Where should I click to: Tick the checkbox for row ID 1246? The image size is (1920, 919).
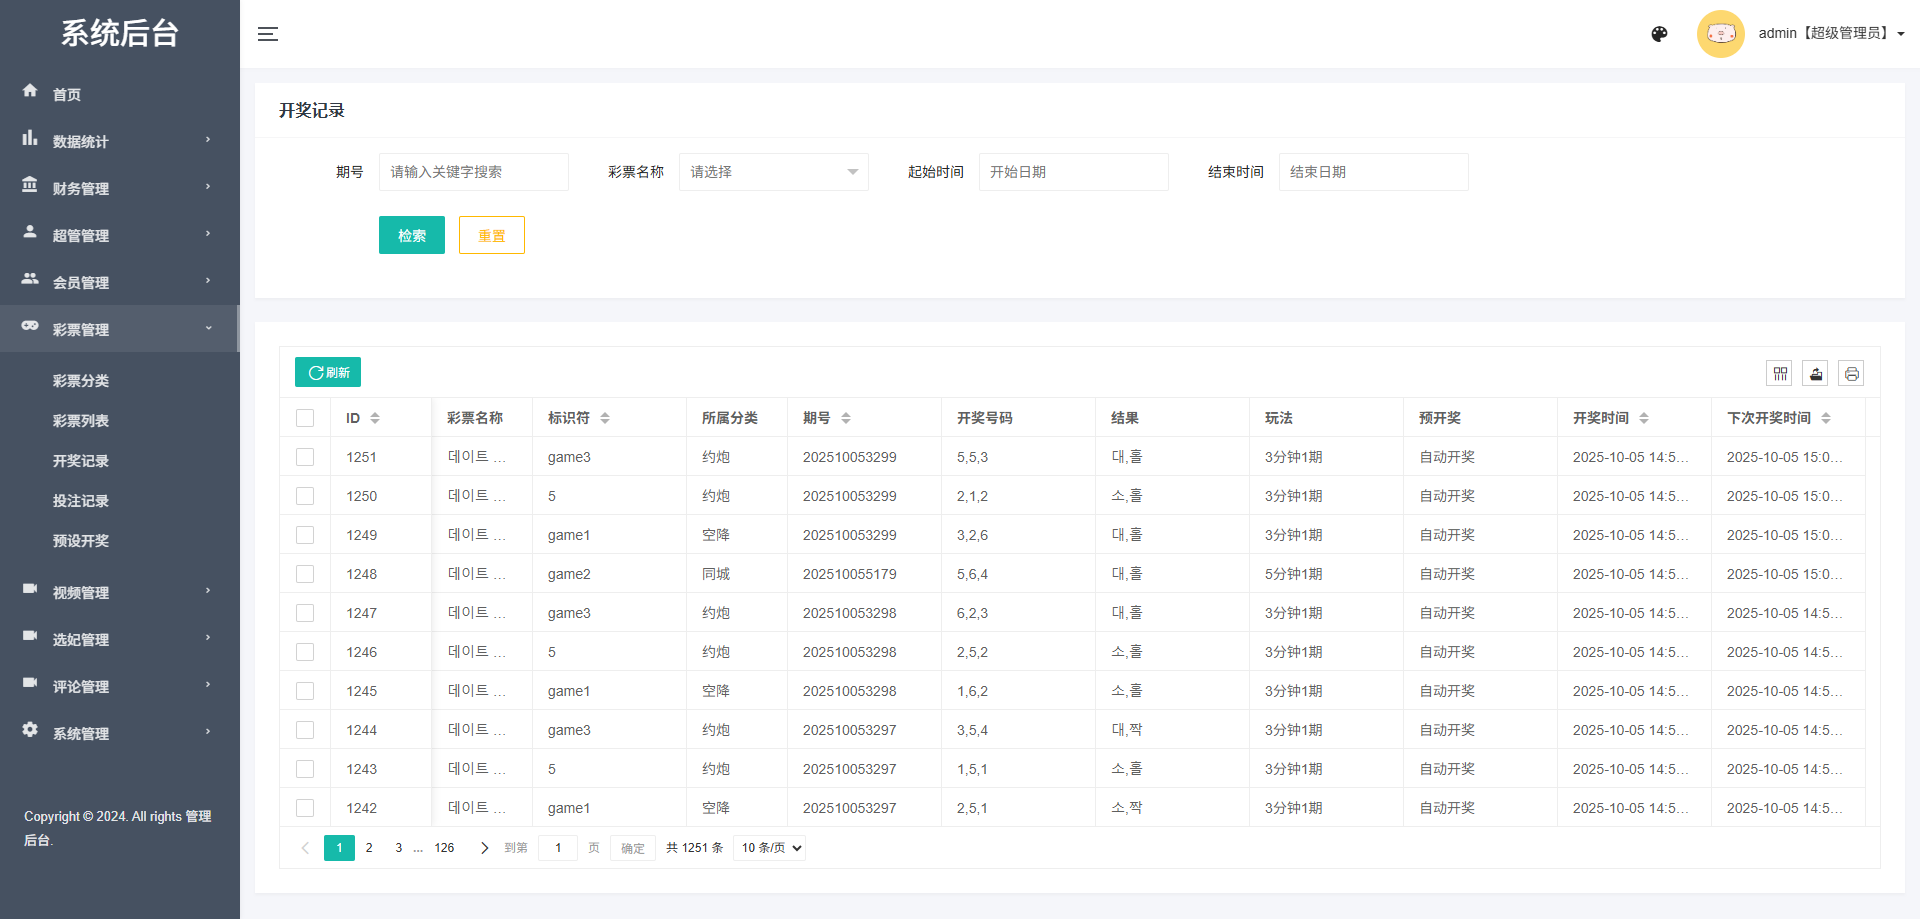point(305,651)
